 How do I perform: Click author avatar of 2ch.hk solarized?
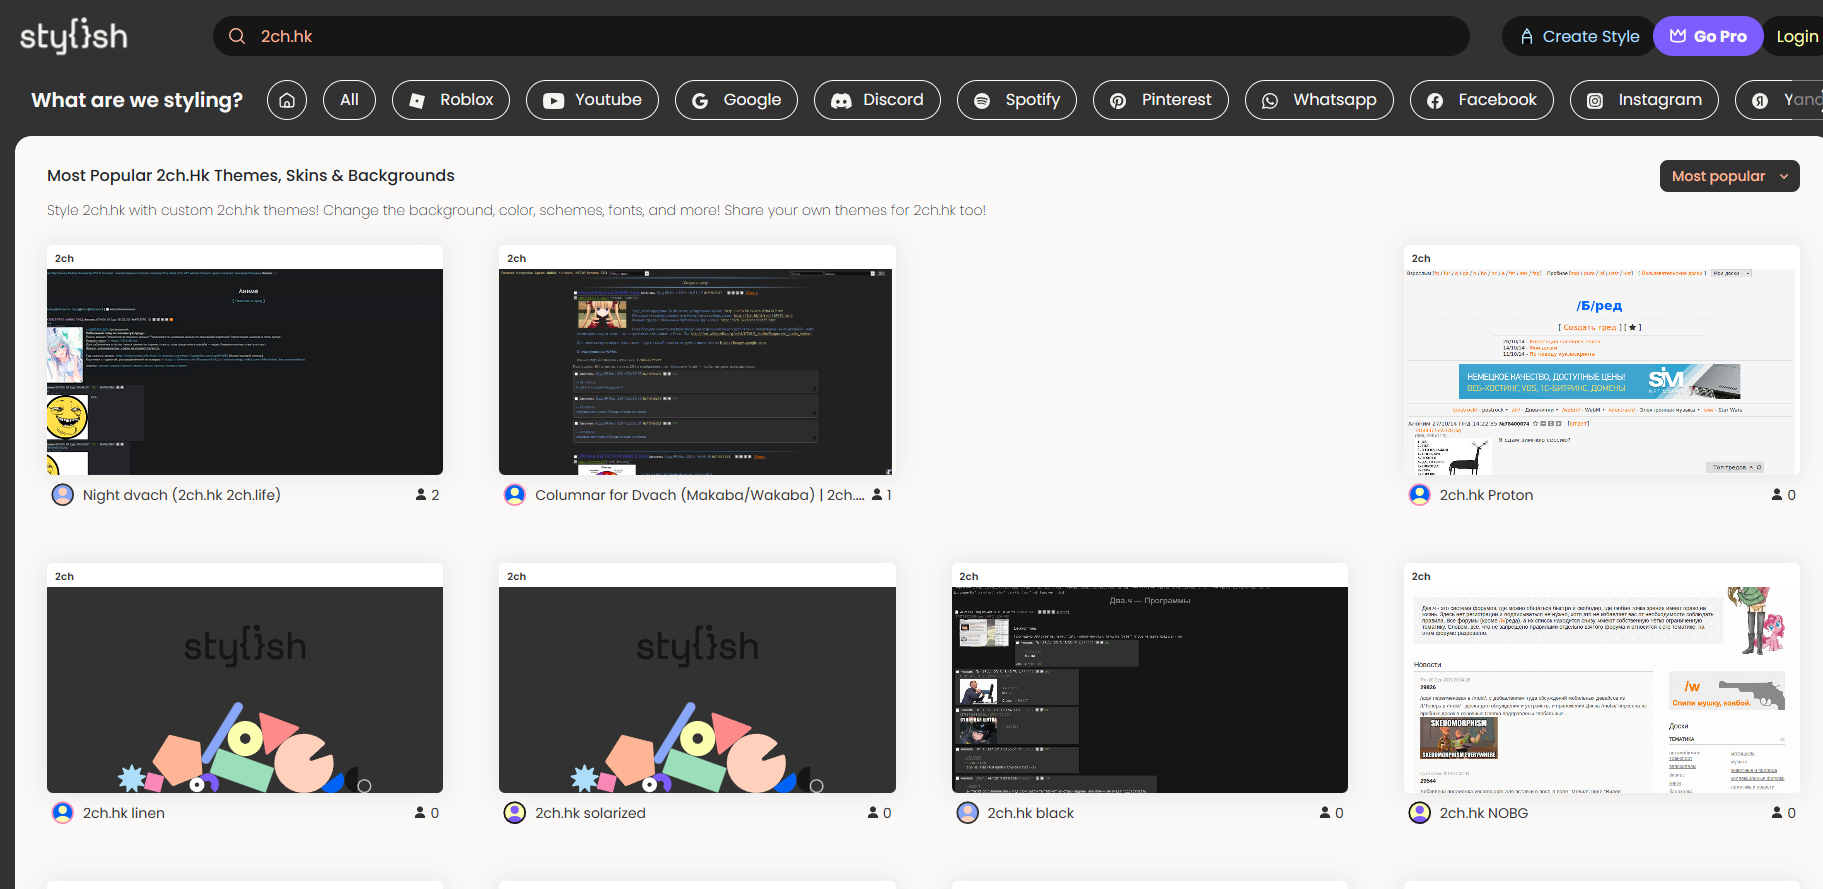click(515, 813)
